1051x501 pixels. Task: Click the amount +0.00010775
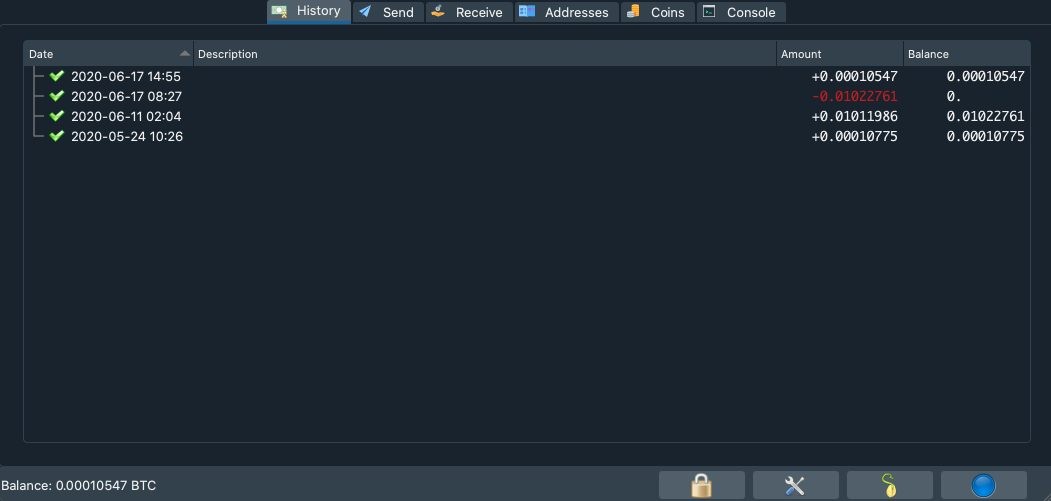[x=855, y=137]
